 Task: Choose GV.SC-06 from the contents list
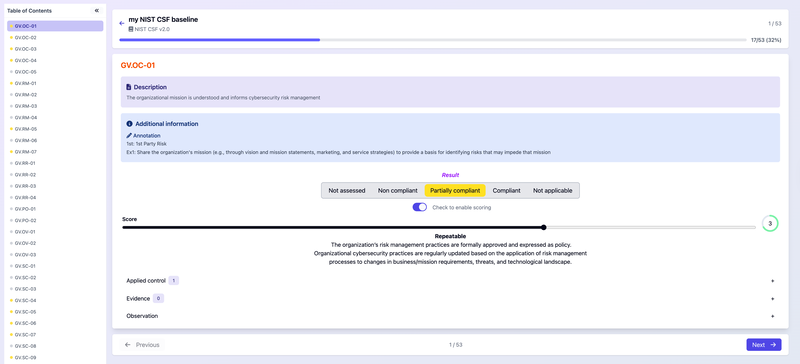click(26, 323)
